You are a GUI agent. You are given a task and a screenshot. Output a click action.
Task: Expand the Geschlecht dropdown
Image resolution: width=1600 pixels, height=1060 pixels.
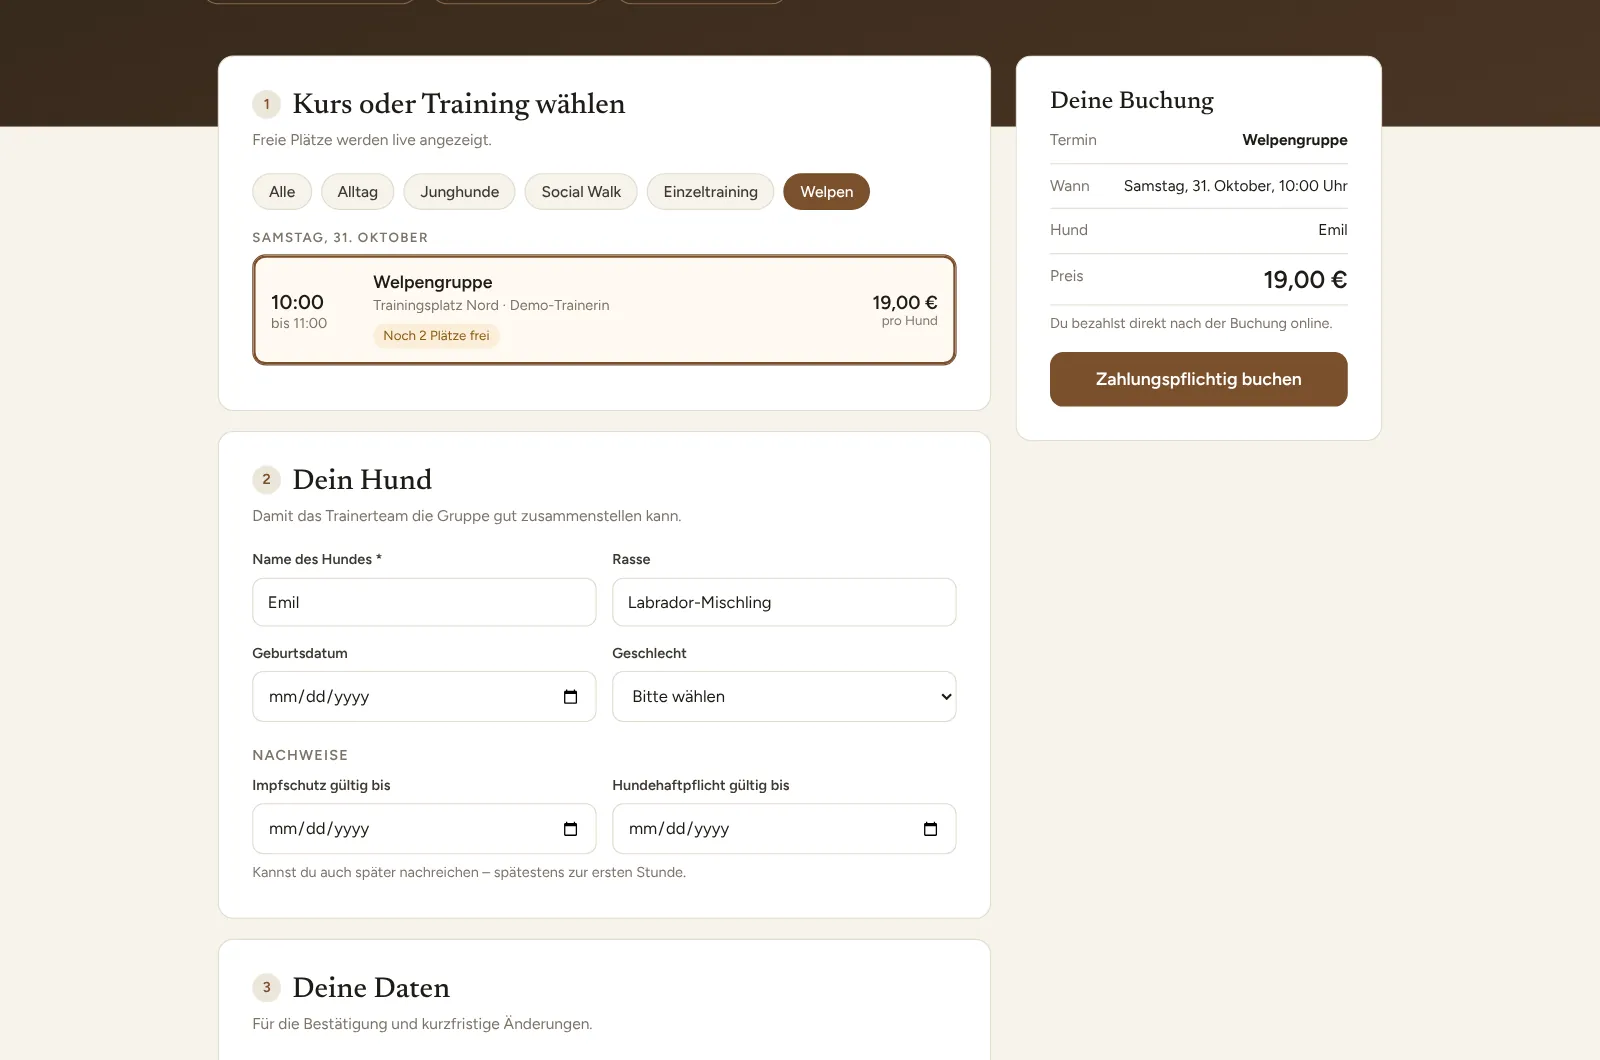tap(784, 697)
